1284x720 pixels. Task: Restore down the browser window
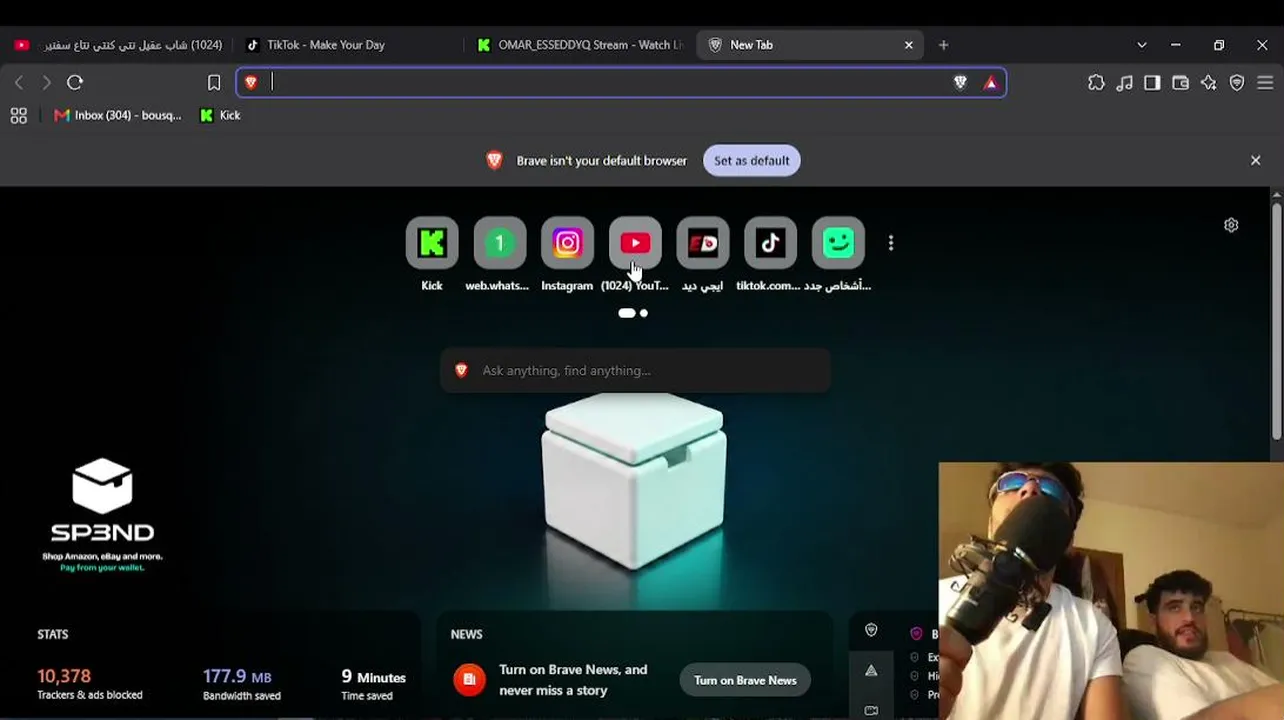(x=1219, y=45)
